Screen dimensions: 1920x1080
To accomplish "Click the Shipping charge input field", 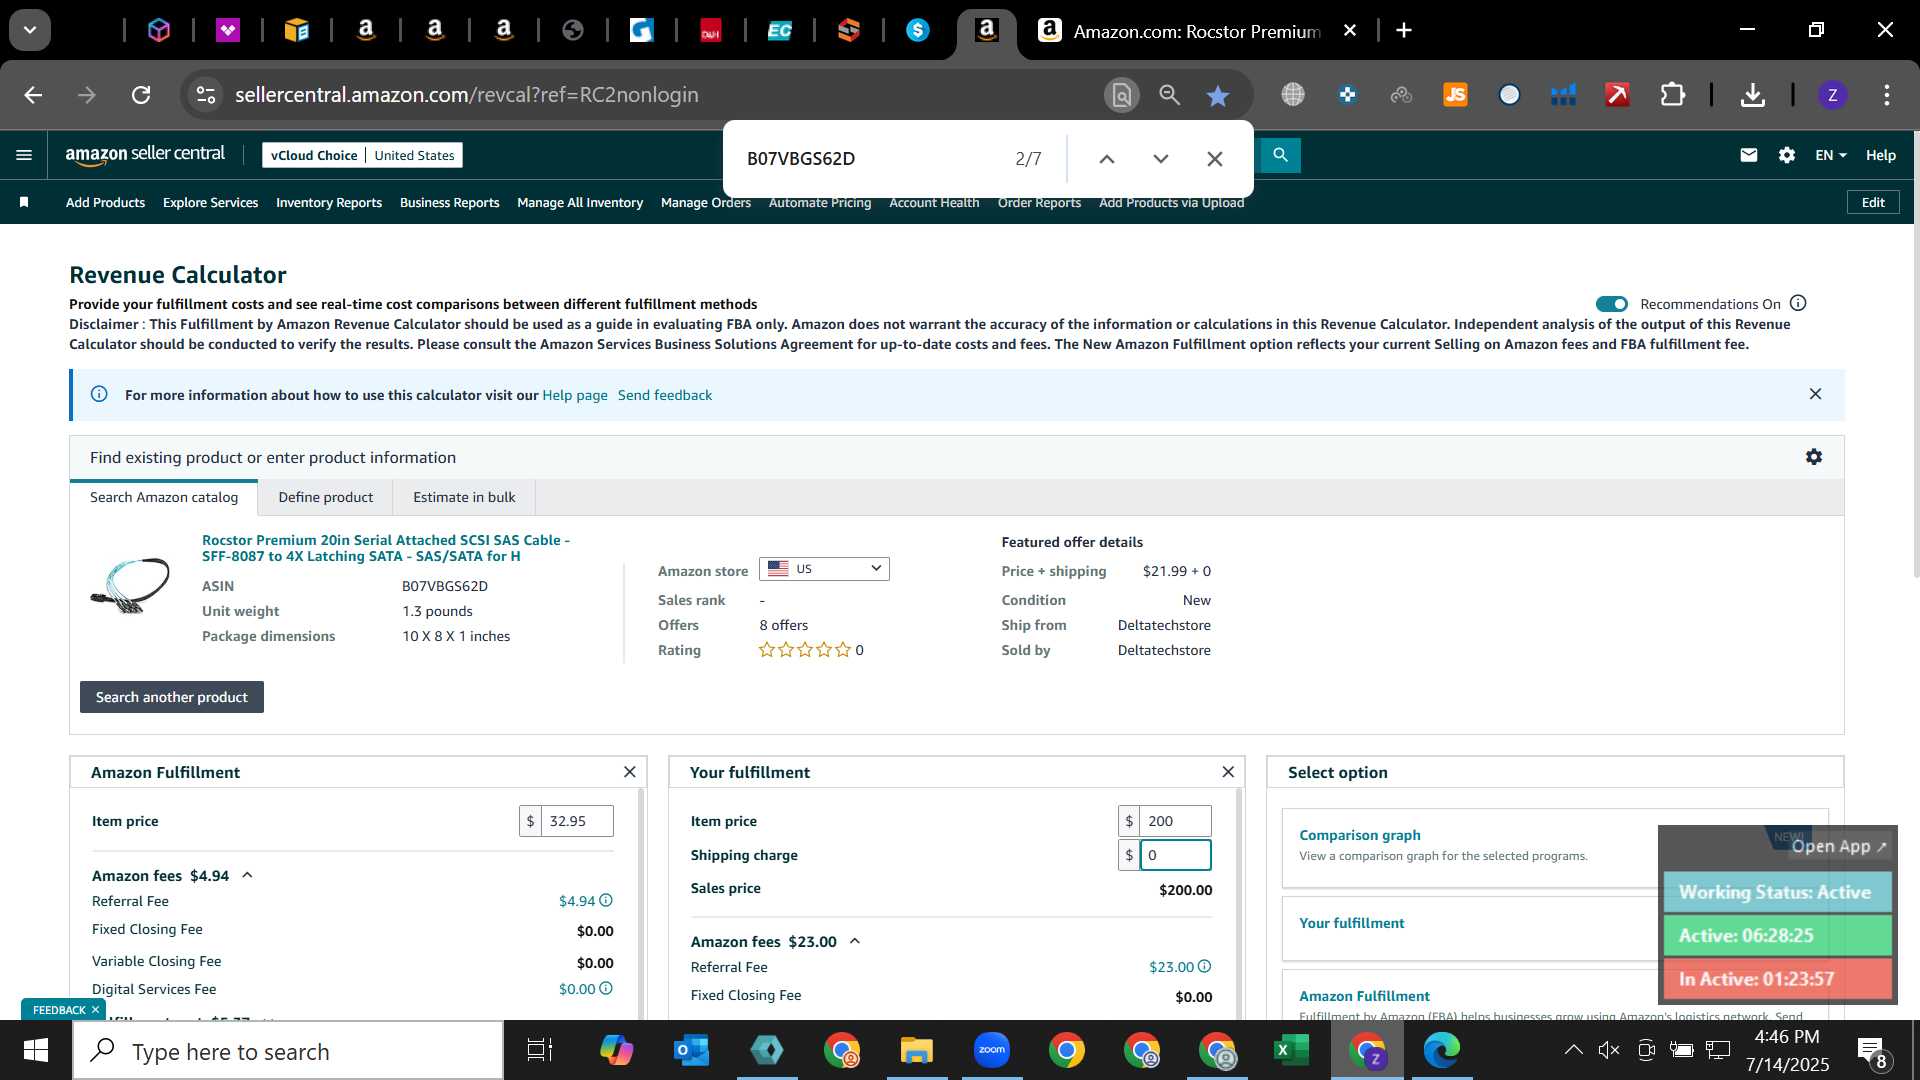I will (1175, 855).
